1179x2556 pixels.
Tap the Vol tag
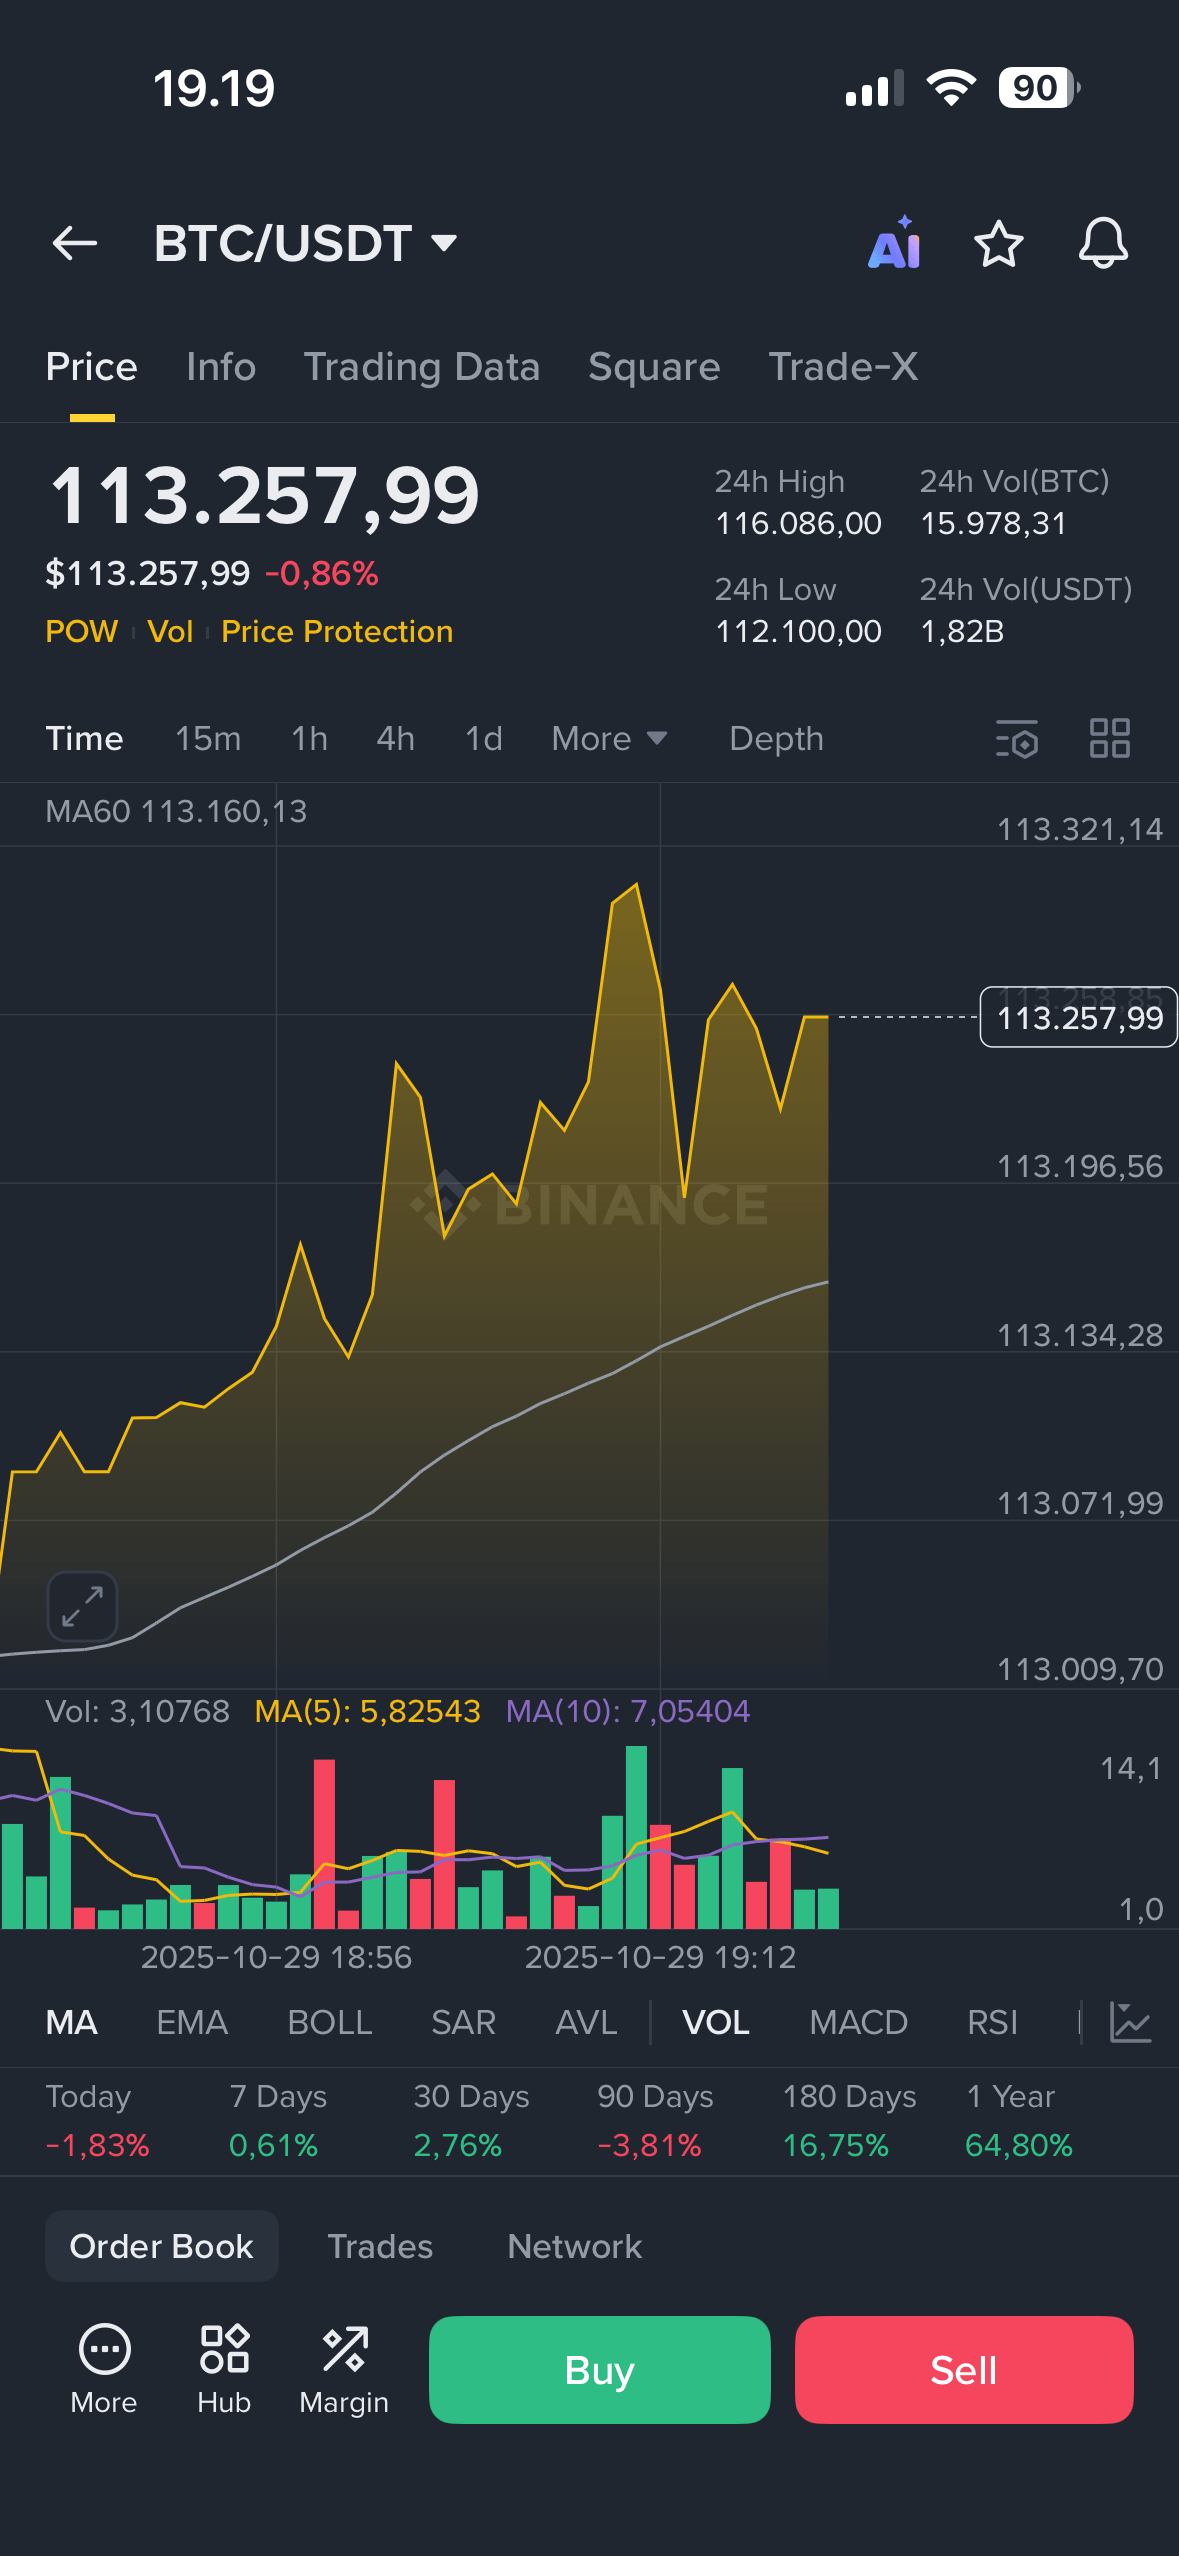coord(170,632)
